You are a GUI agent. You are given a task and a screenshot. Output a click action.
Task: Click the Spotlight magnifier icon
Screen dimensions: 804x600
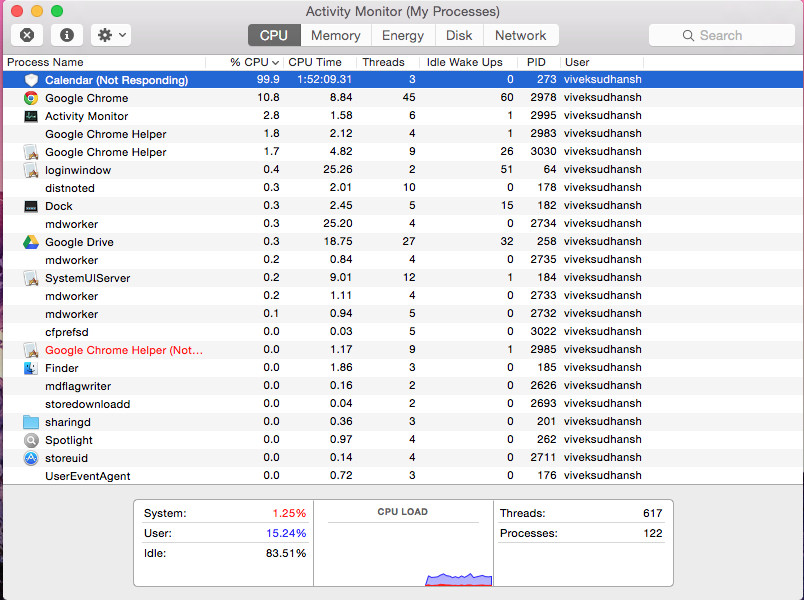(31, 440)
